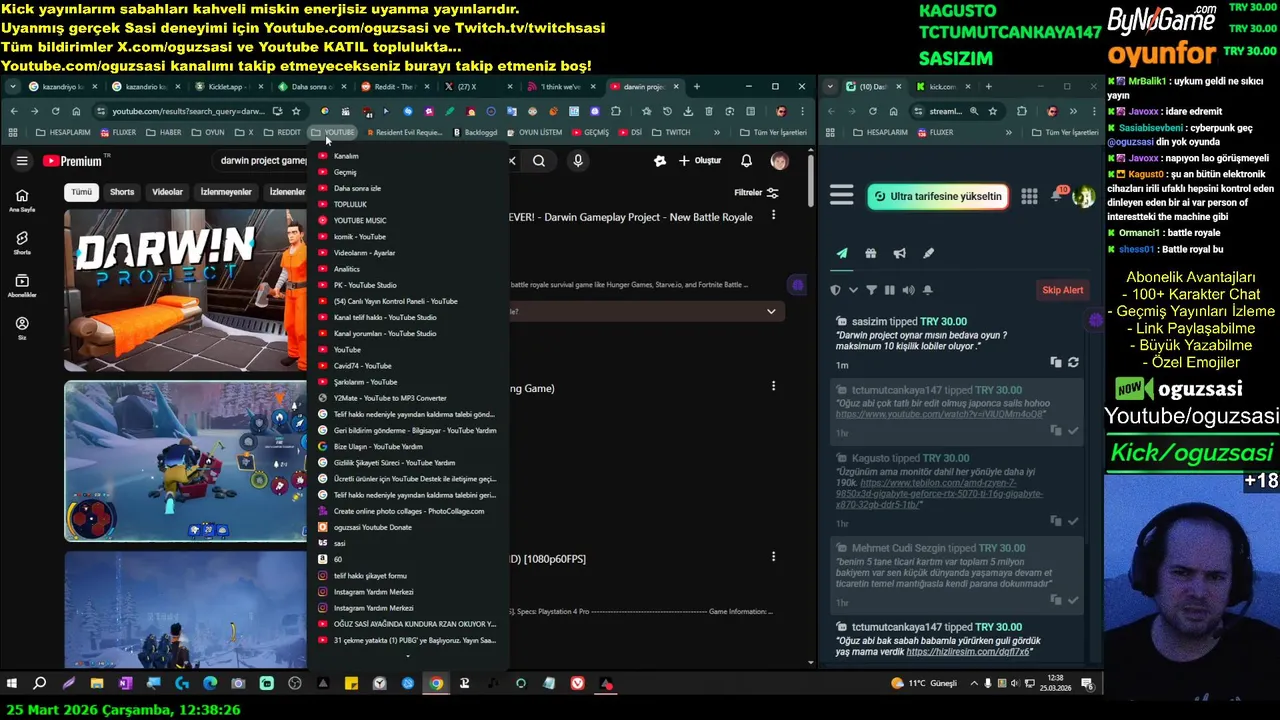Open Streamlabs apps grid icon

(1029, 196)
